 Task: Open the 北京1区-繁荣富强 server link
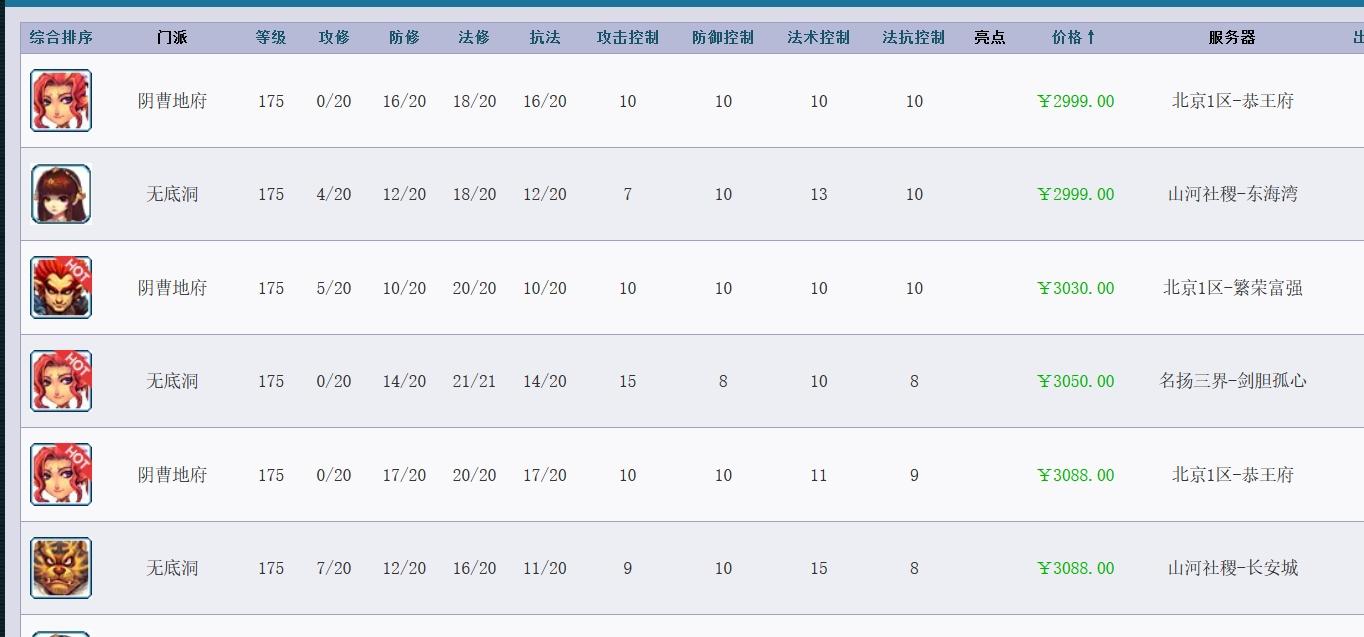(1232, 288)
